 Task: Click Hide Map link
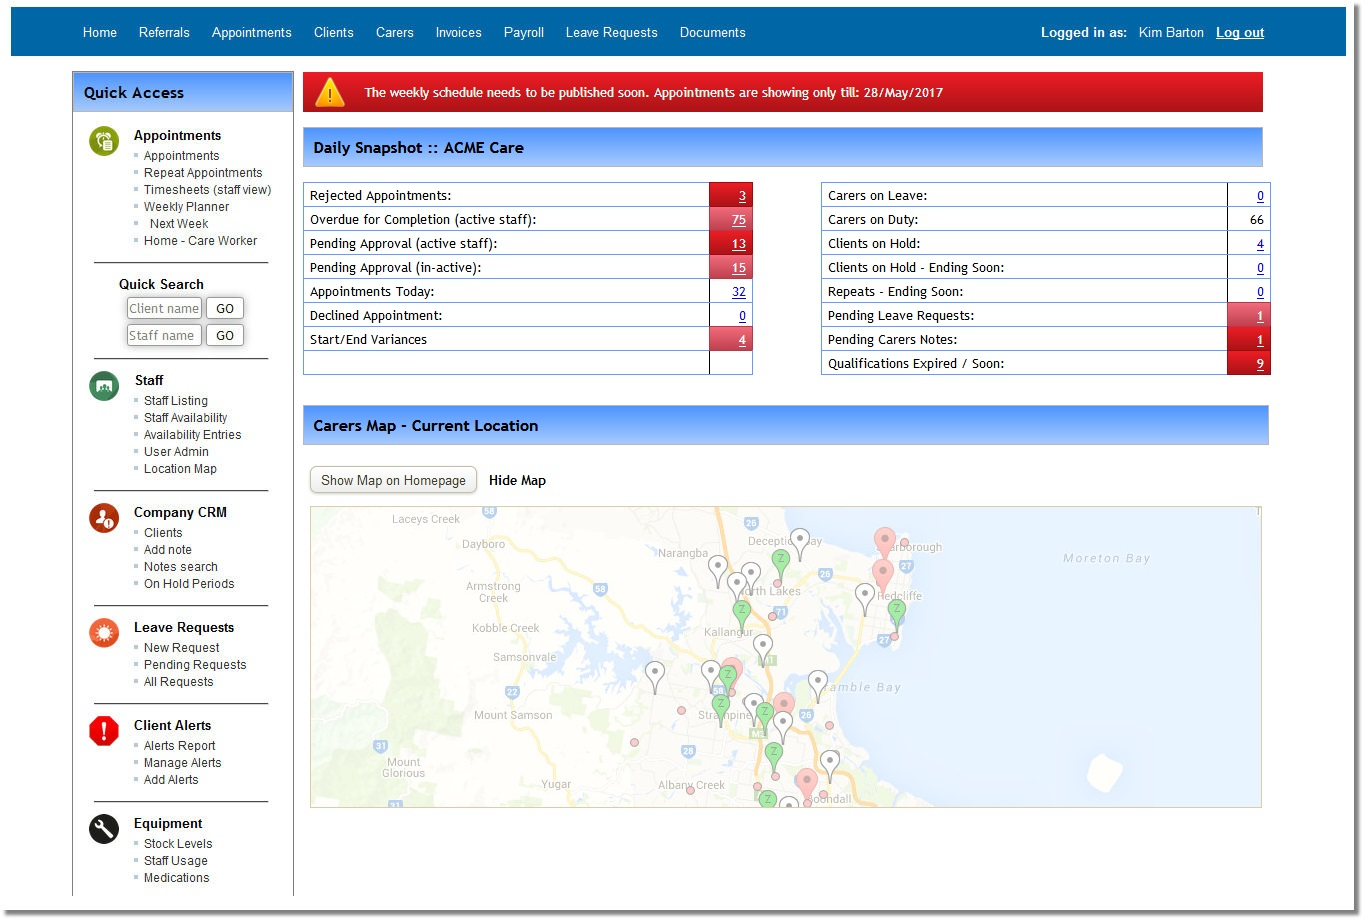coord(517,481)
